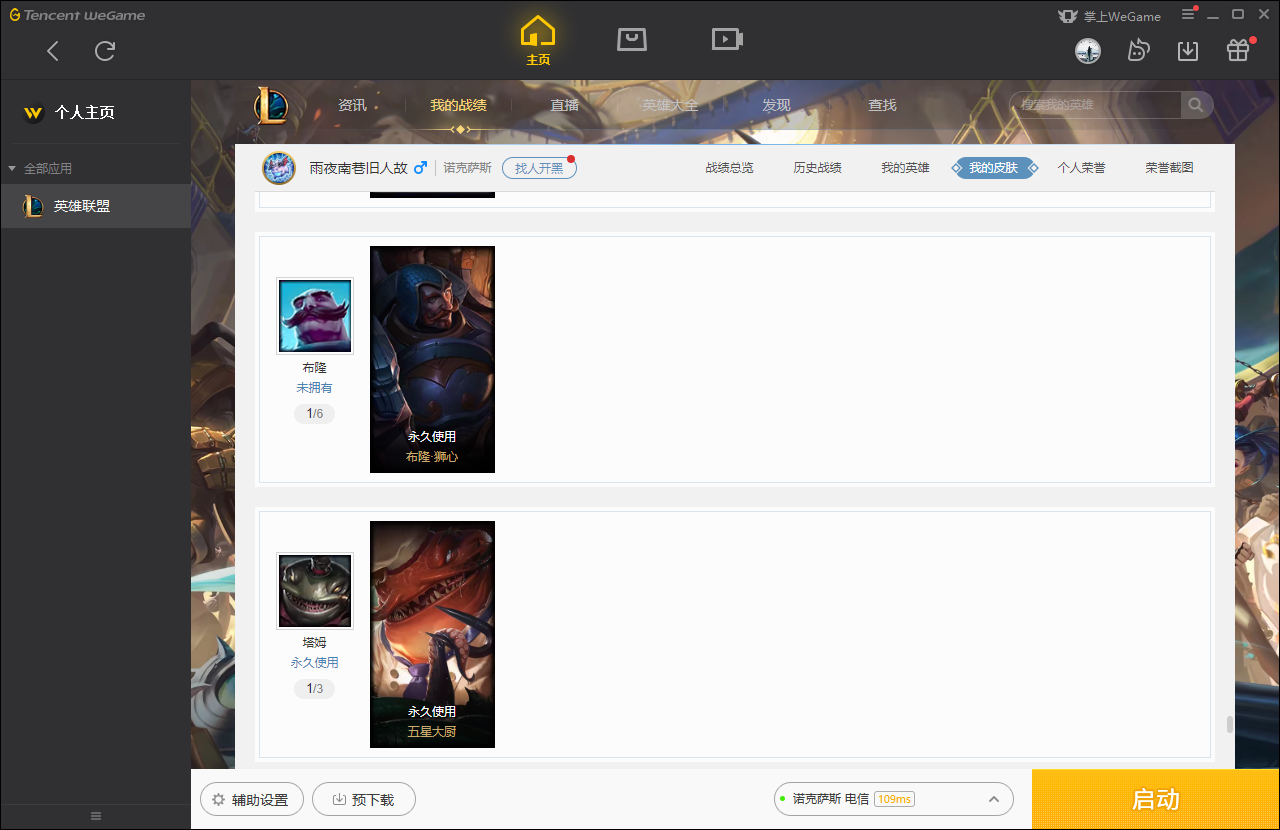
Task: Open the gift box icon
Action: point(1238,50)
